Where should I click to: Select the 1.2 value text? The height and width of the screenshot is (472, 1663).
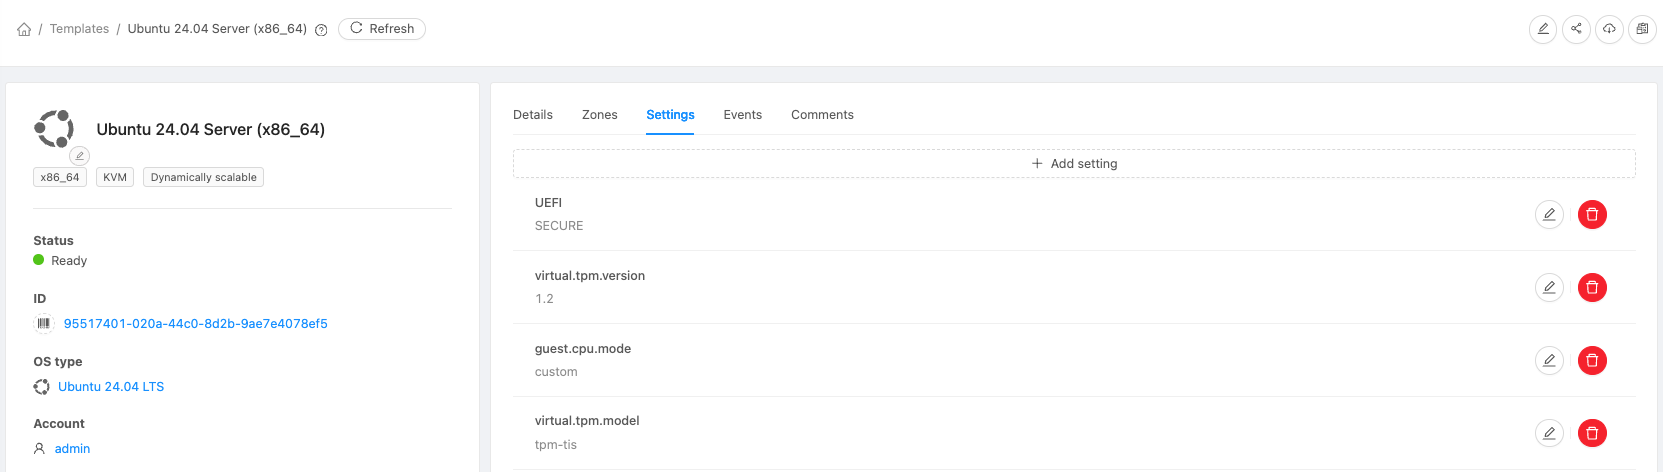coord(544,299)
